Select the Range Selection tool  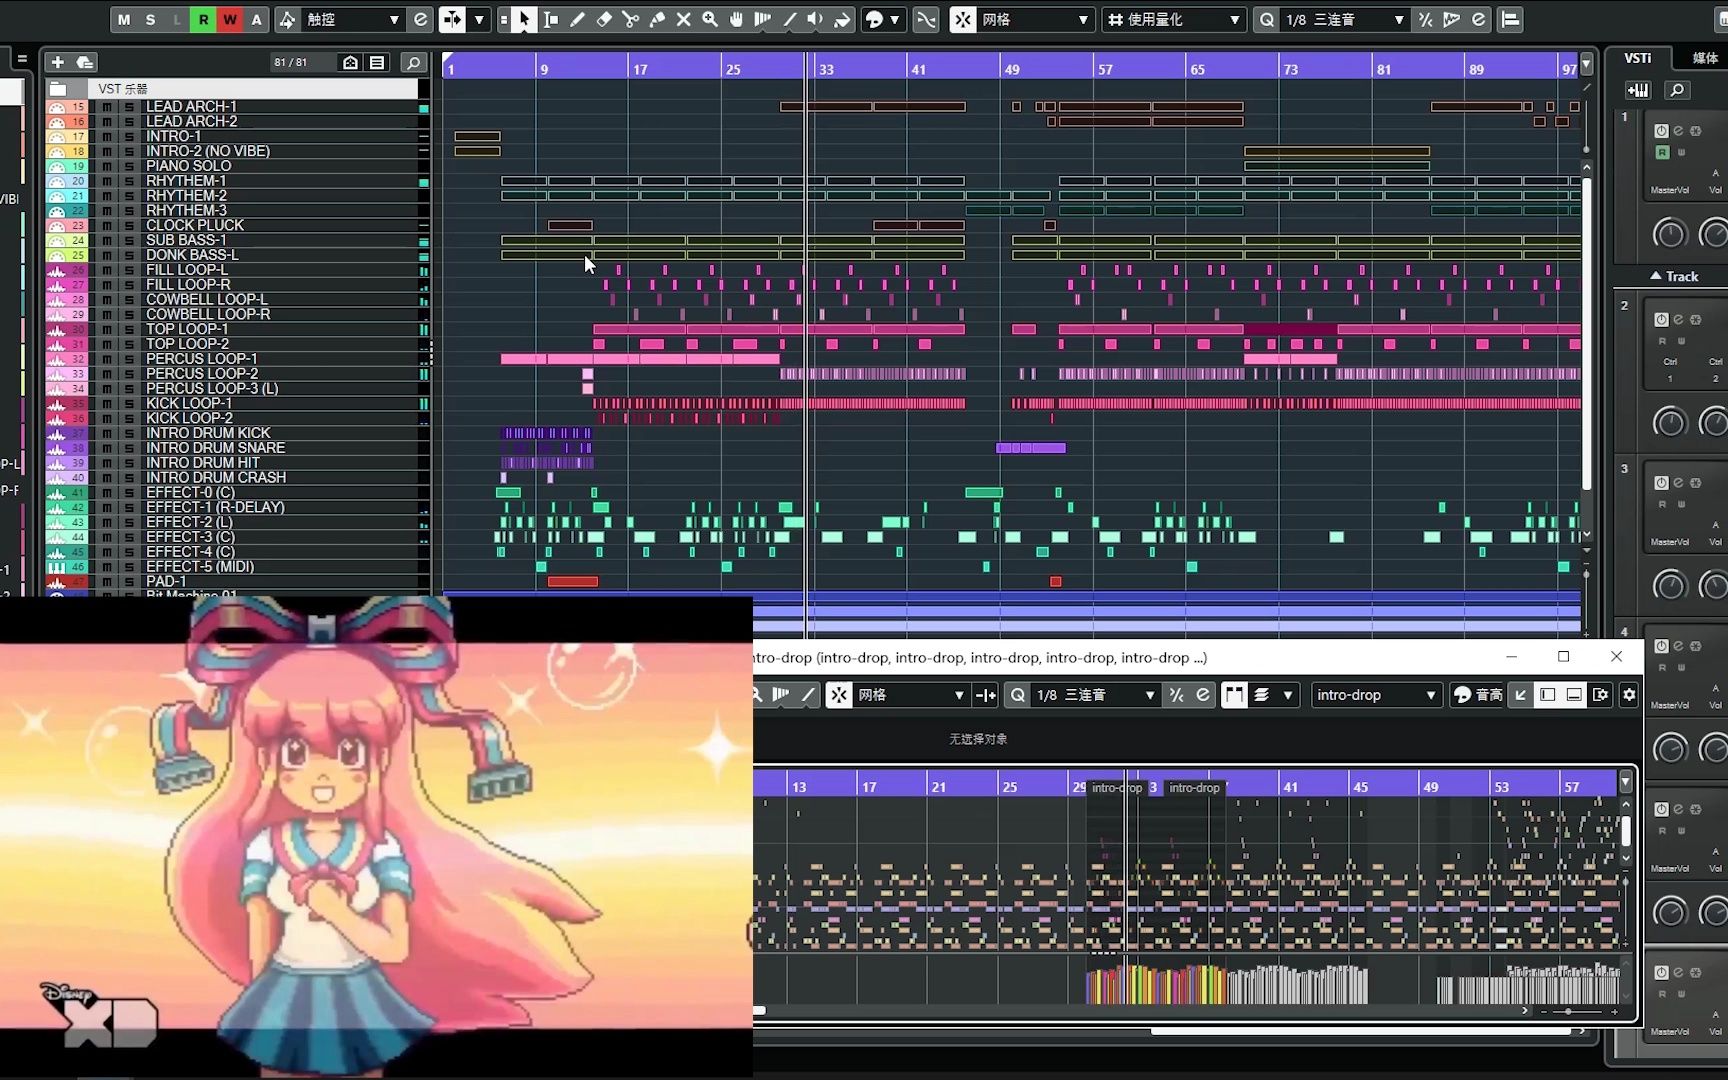pyautogui.click(x=550, y=19)
